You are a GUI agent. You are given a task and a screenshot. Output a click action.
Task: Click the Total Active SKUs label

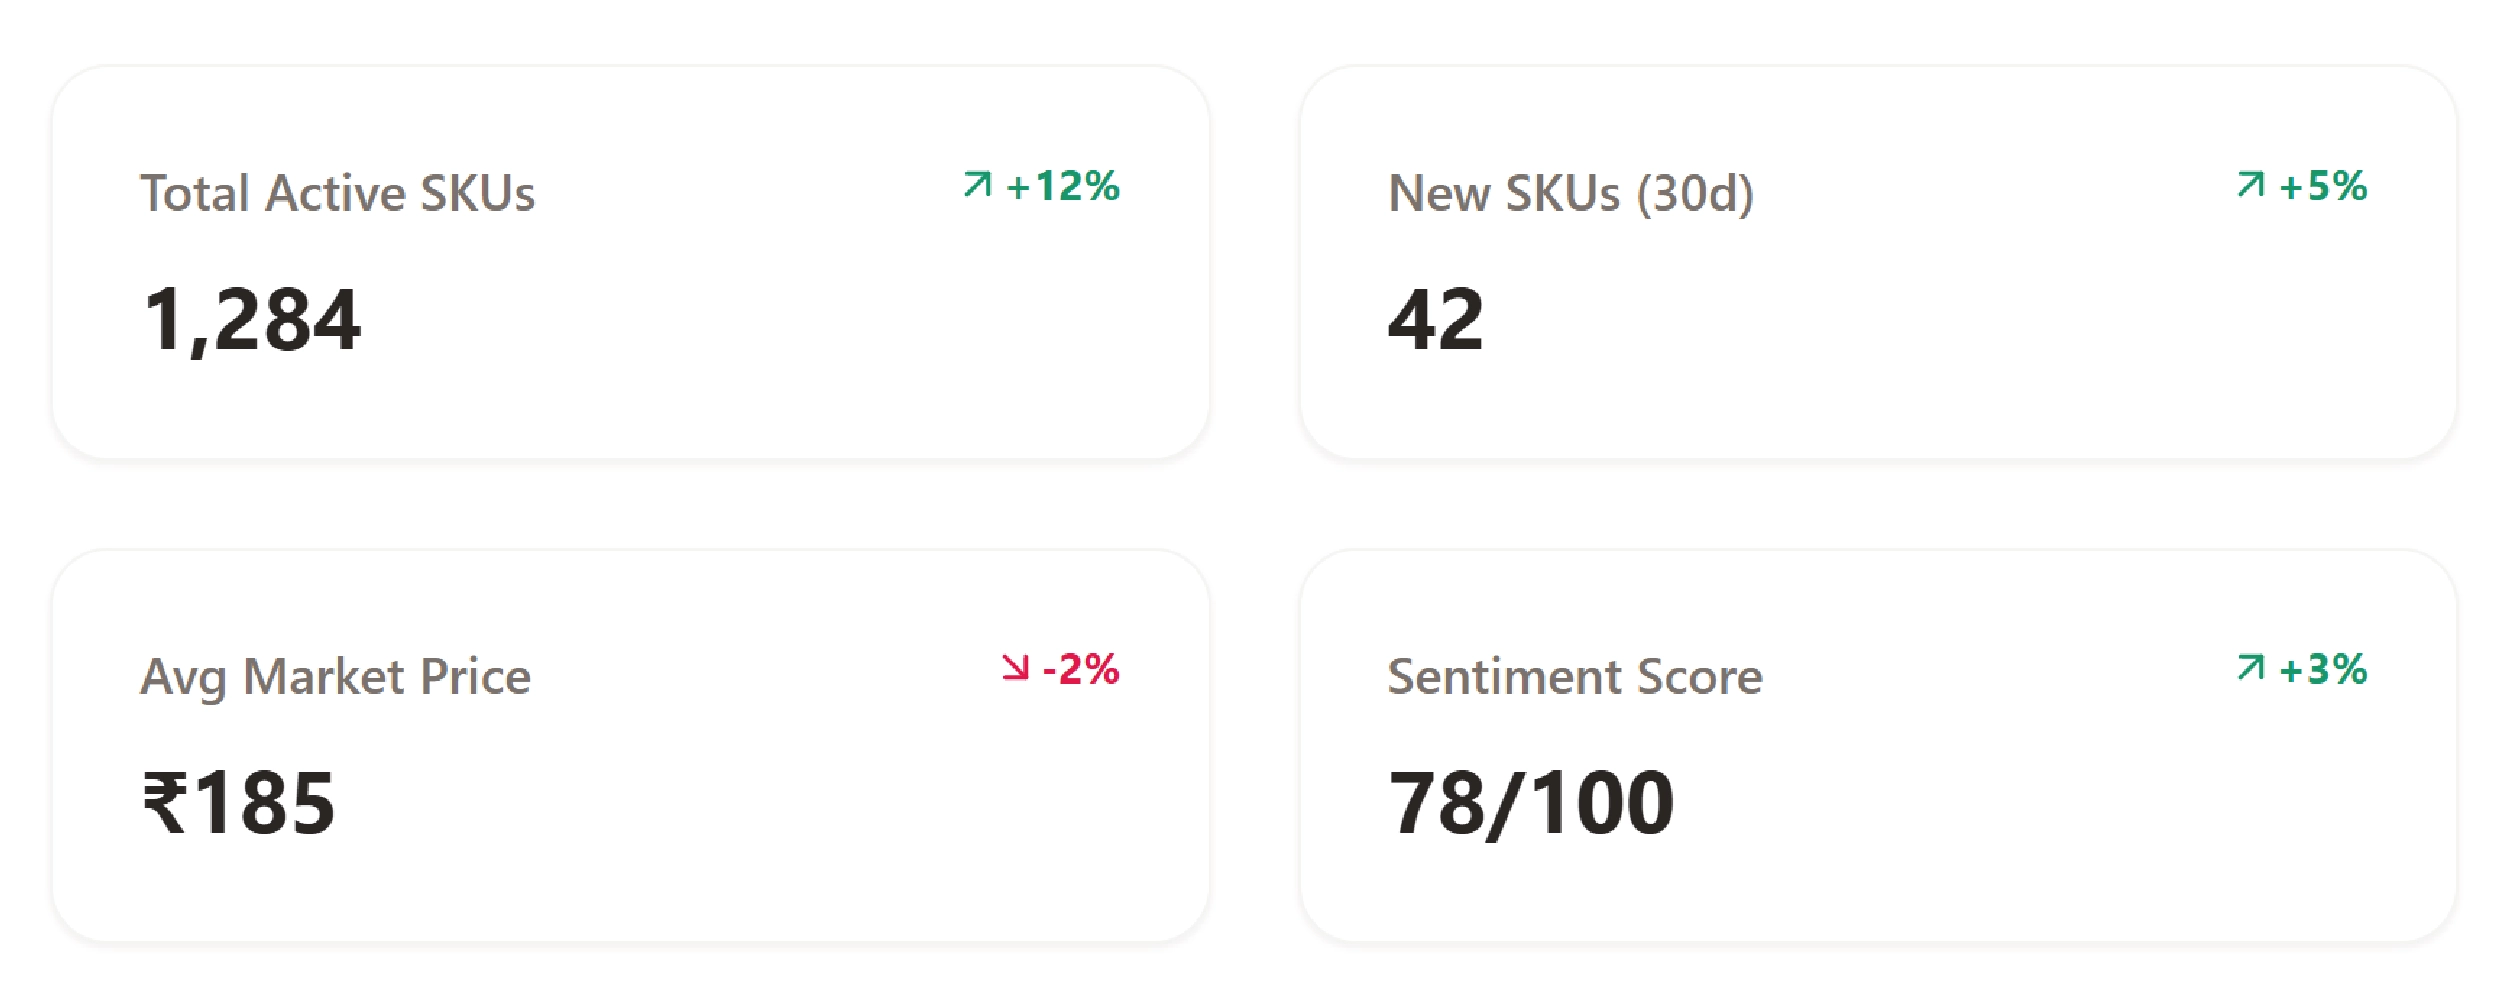tap(338, 194)
